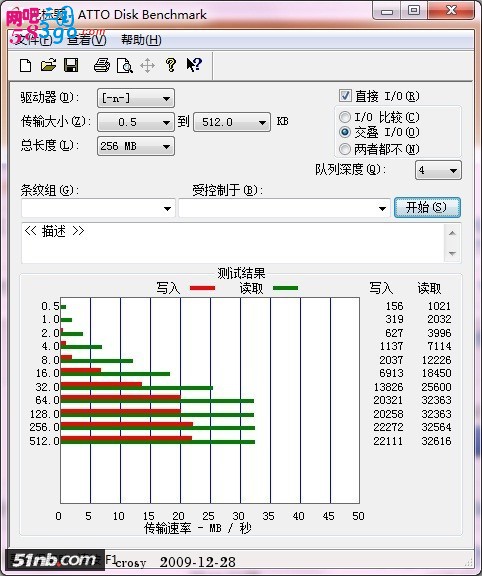The image size is (482, 576).
Task: Open Print Preview icon
Action: pyautogui.click(x=125, y=66)
